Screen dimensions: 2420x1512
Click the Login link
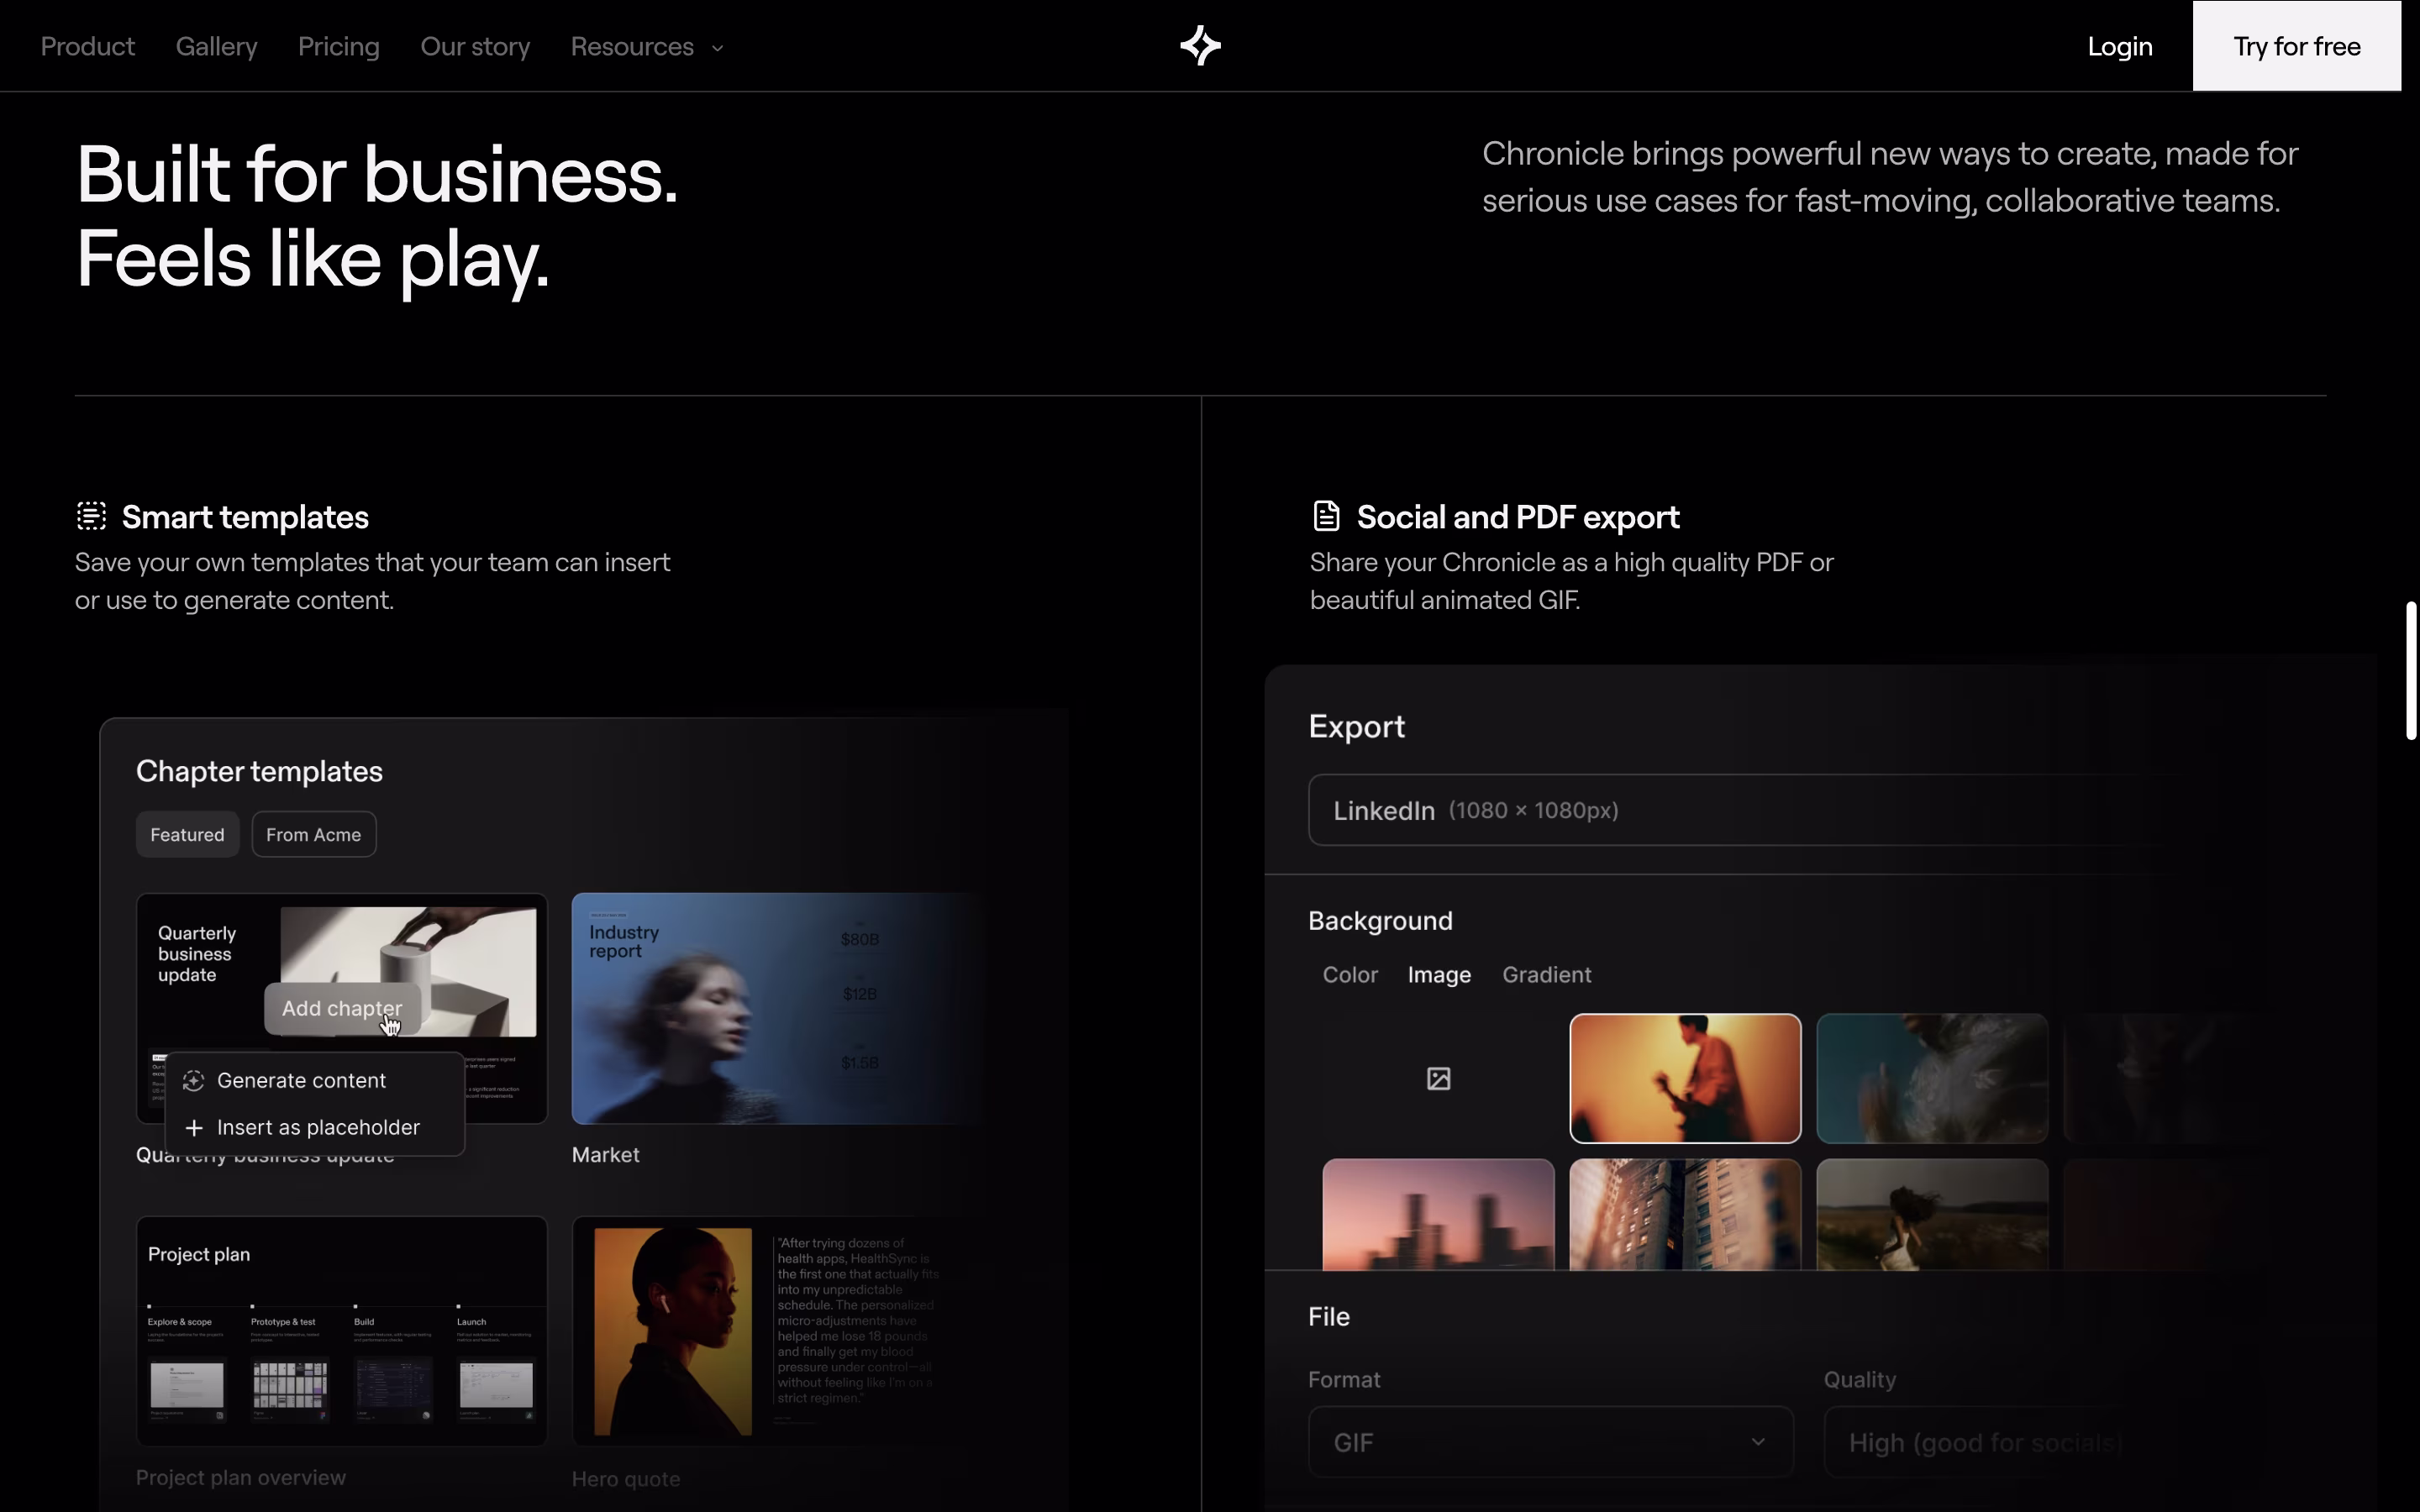coord(2120,46)
